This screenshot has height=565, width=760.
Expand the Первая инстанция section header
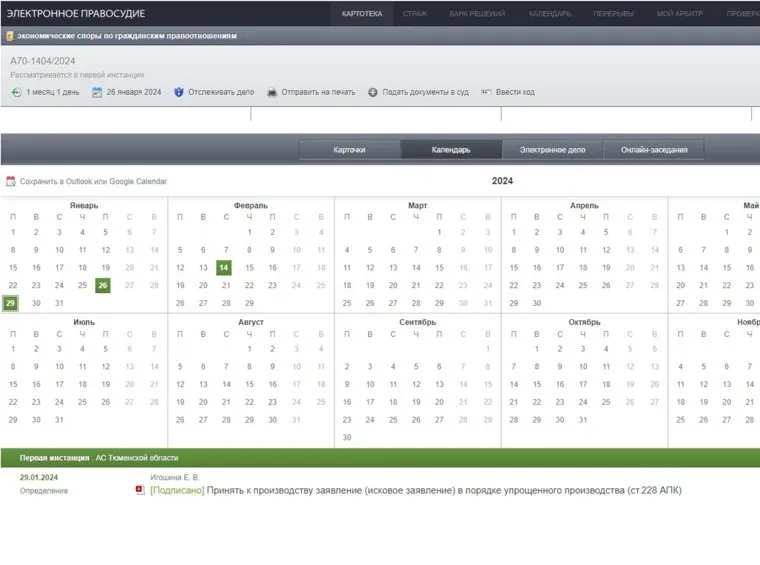pos(99,457)
